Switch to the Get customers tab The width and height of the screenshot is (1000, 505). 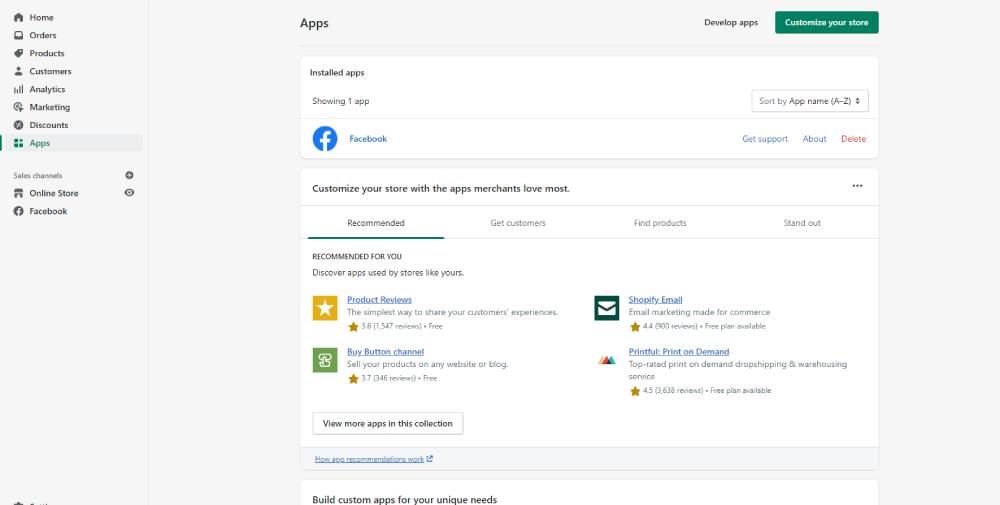click(x=518, y=223)
